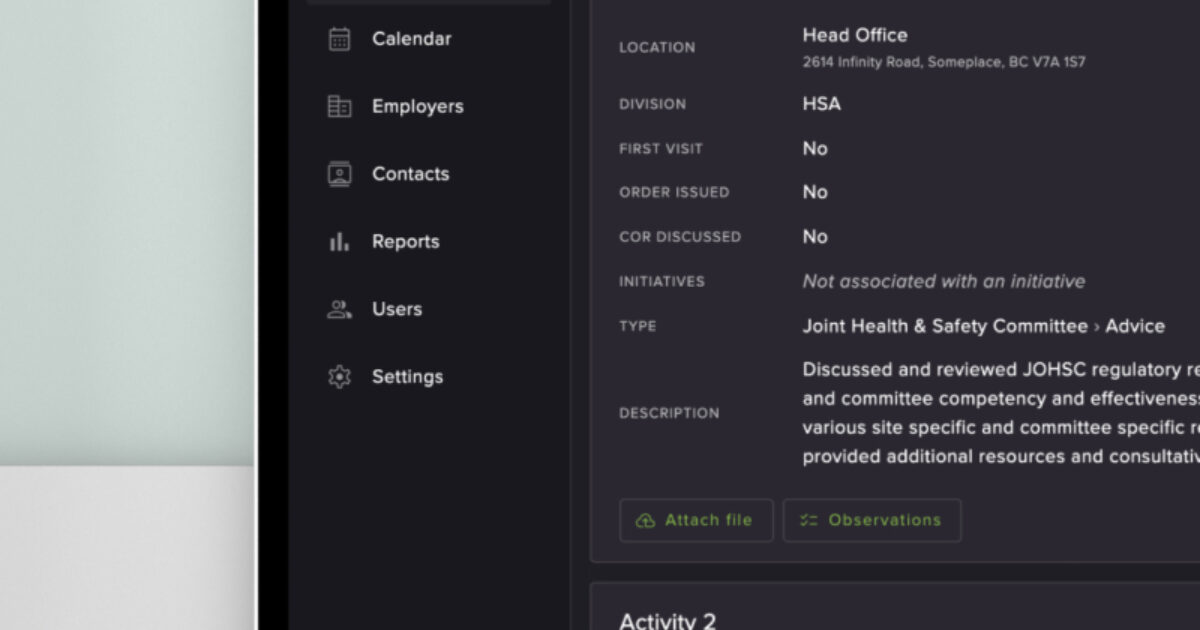
Task: Click the Employers building icon
Action: pyautogui.click(x=340, y=106)
